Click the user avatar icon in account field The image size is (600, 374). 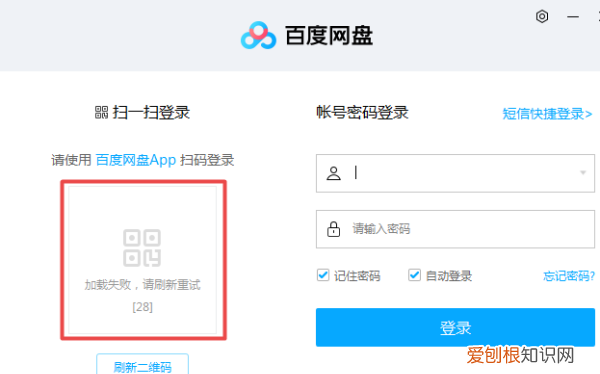pyautogui.click(x=333, y=173)
